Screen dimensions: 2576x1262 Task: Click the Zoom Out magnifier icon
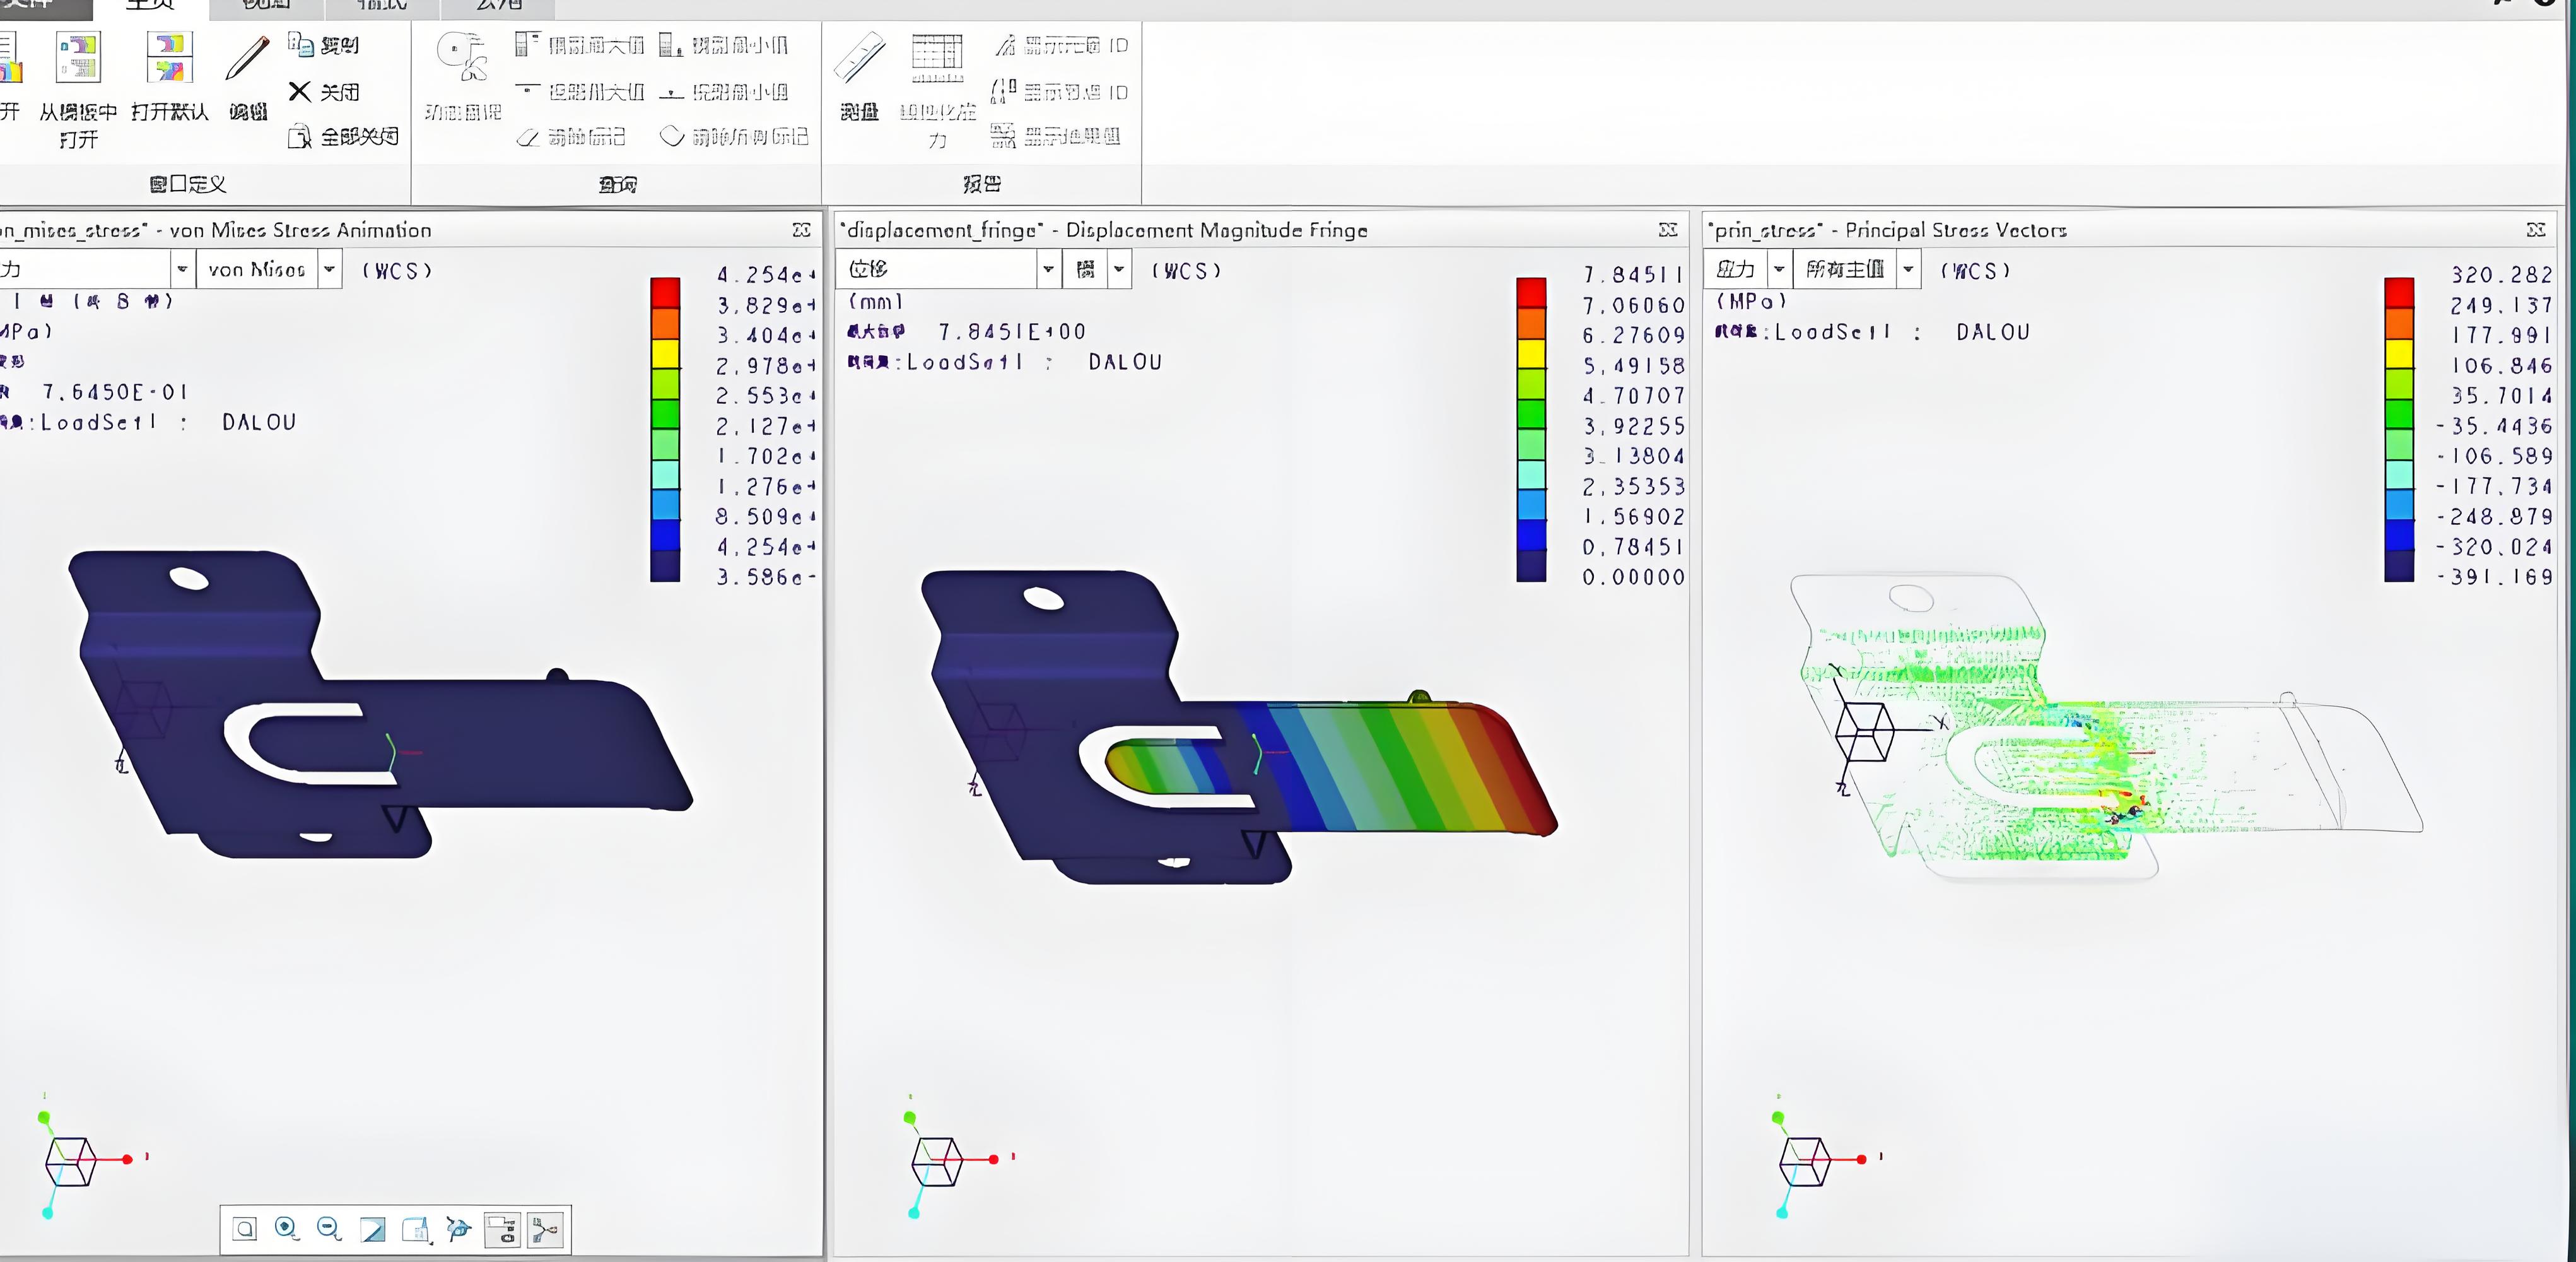[329, 1229]
